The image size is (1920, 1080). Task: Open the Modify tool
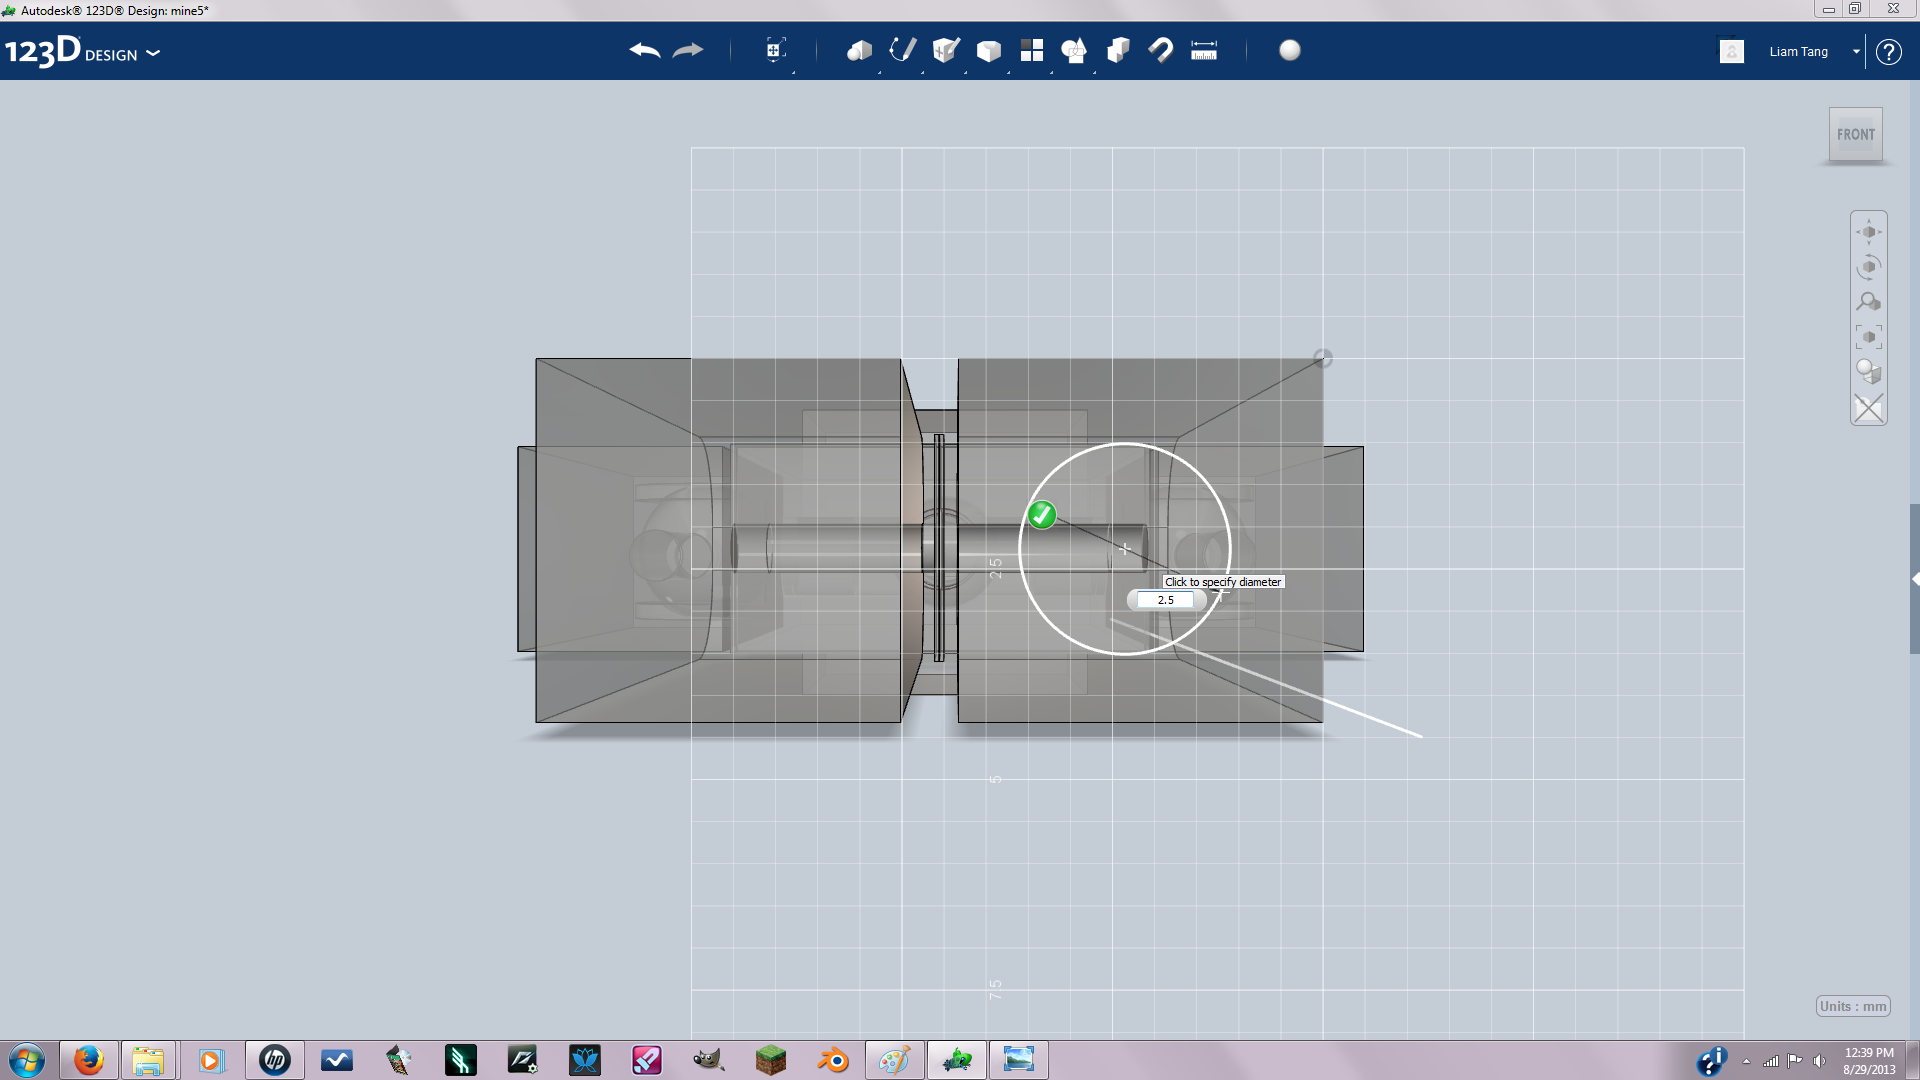click(989, 51)
